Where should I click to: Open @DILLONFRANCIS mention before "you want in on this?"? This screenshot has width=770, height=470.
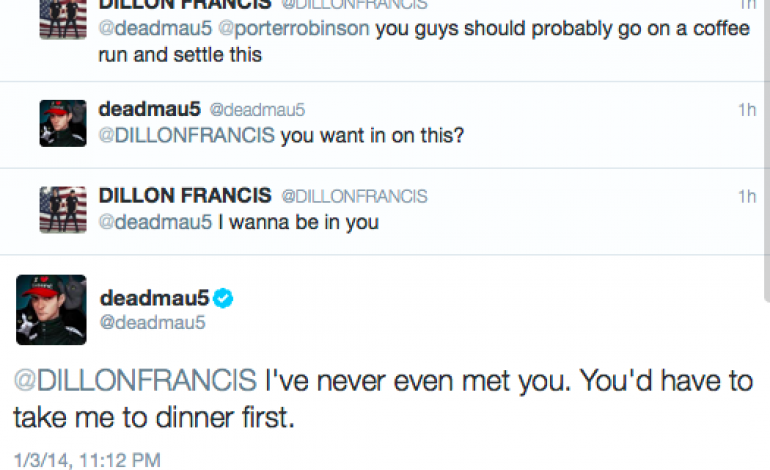tap(187, 136)
